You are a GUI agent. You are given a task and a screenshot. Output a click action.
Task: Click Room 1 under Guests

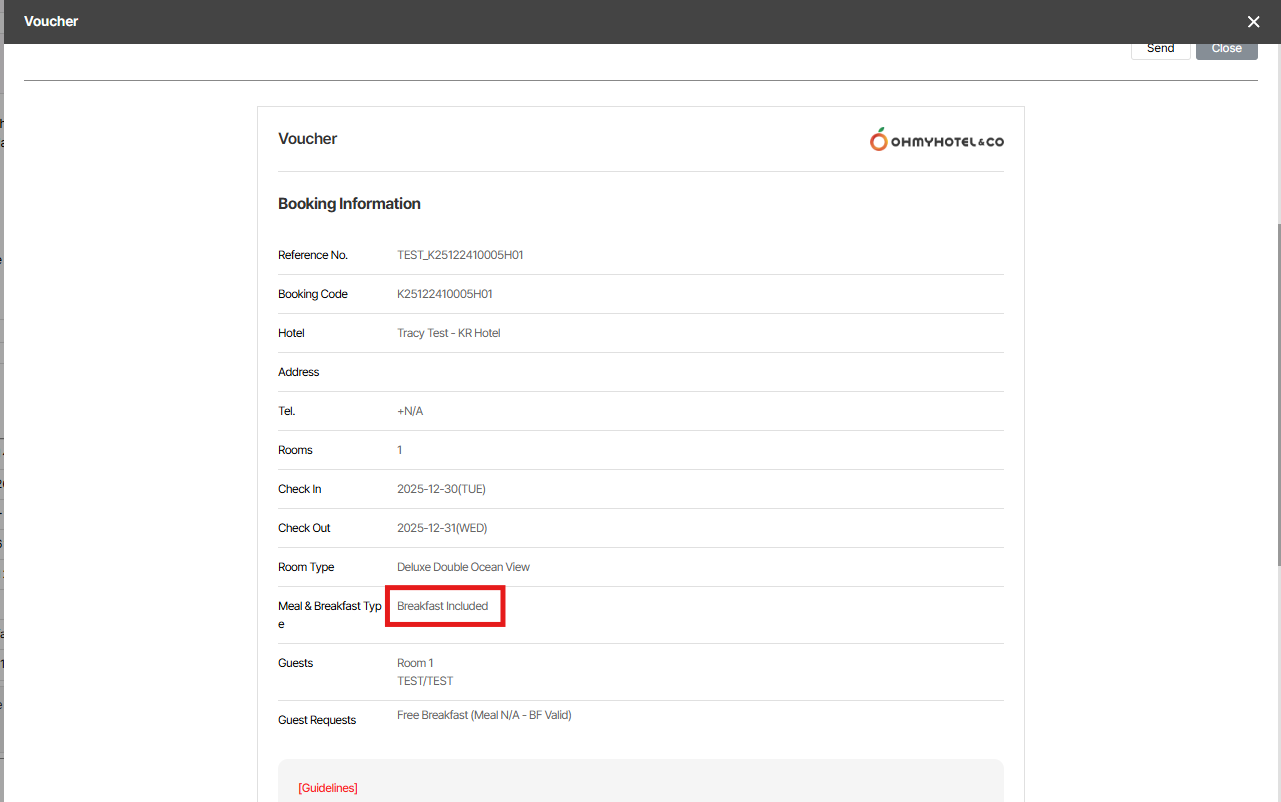[415, 663]
